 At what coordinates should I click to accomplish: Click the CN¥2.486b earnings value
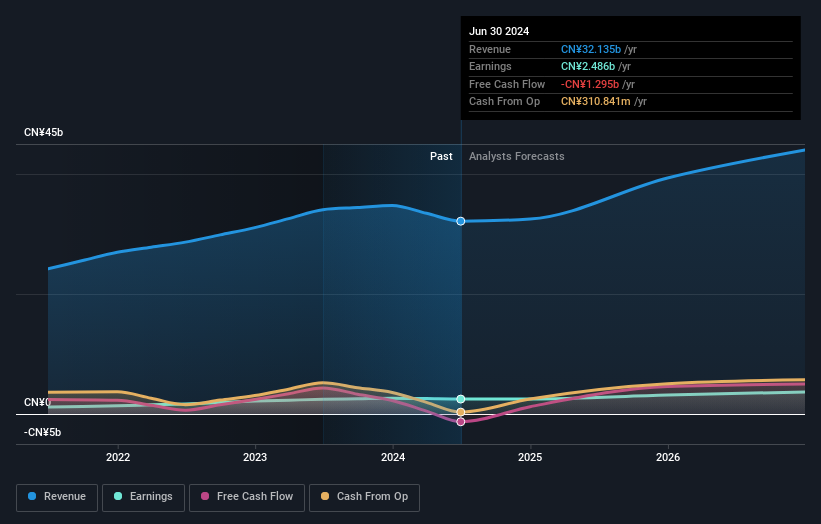[588, 66]
